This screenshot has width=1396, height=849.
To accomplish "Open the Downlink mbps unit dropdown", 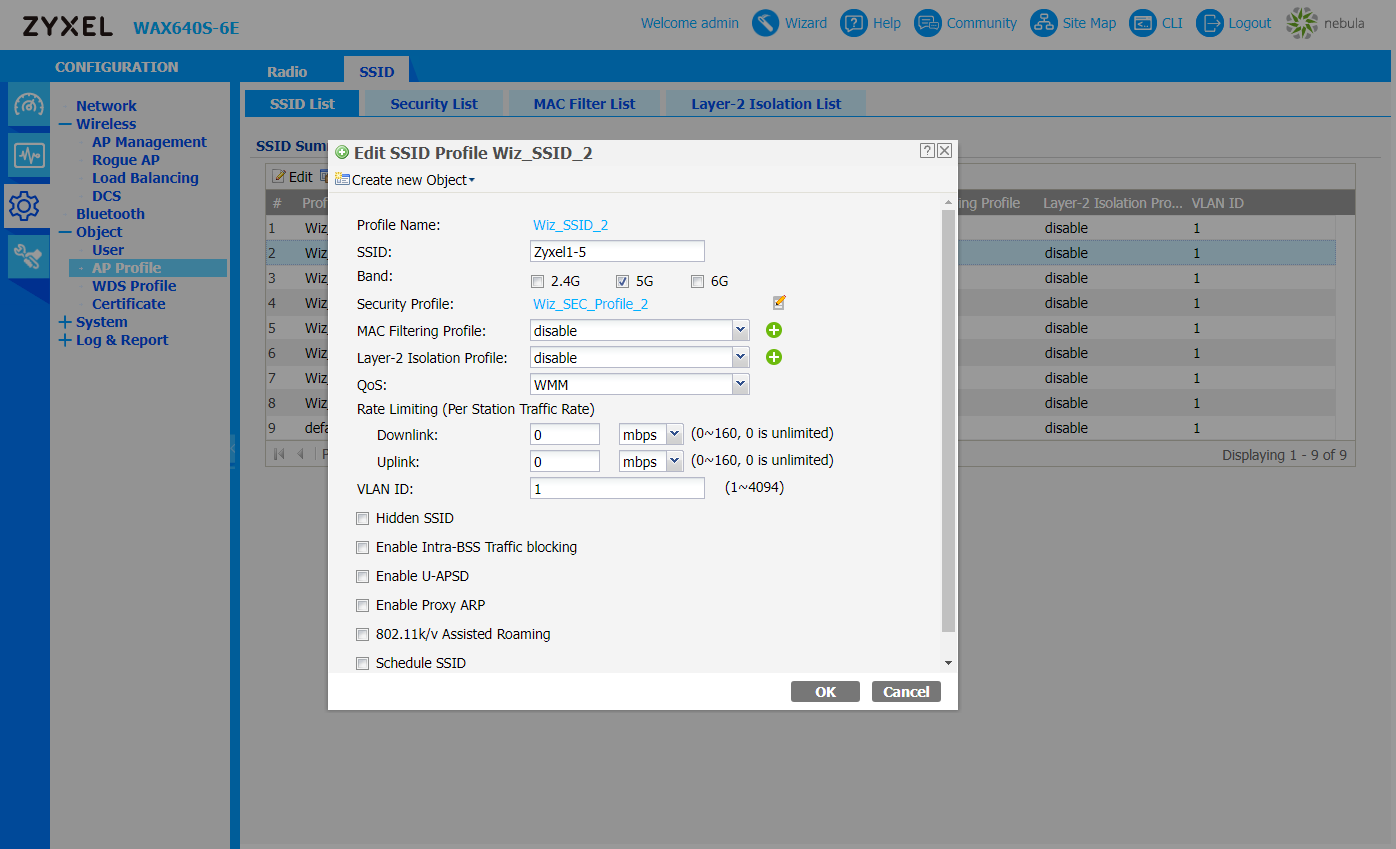I will click(673, 434).
